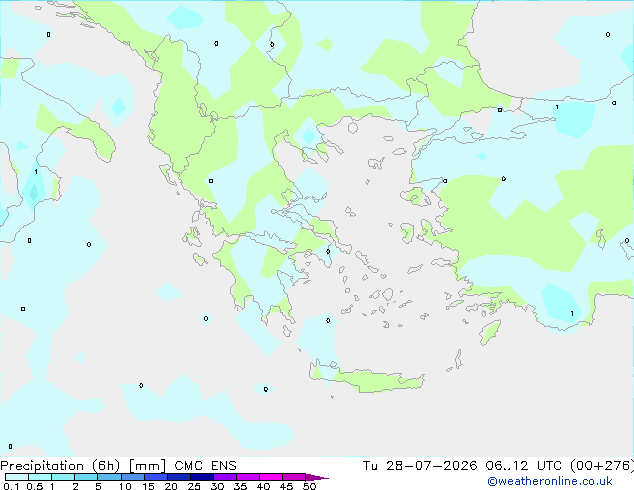Click the "50" legend scale value

[310, 486]
